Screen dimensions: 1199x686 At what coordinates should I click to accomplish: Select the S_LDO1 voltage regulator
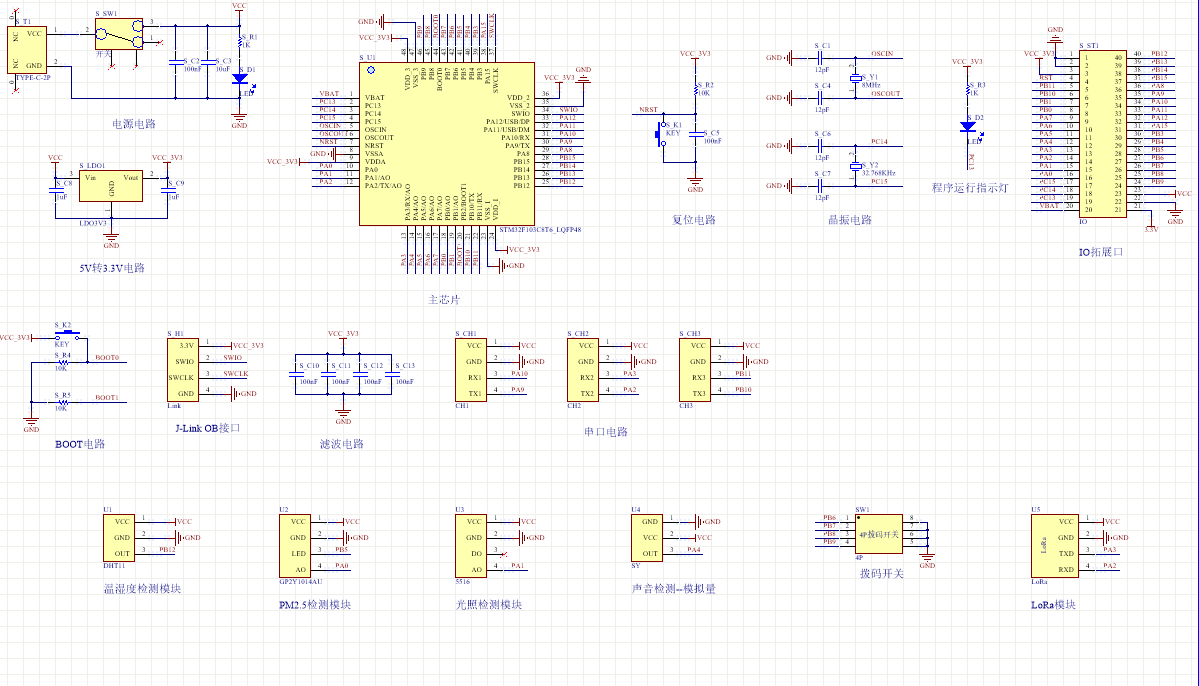111,186
